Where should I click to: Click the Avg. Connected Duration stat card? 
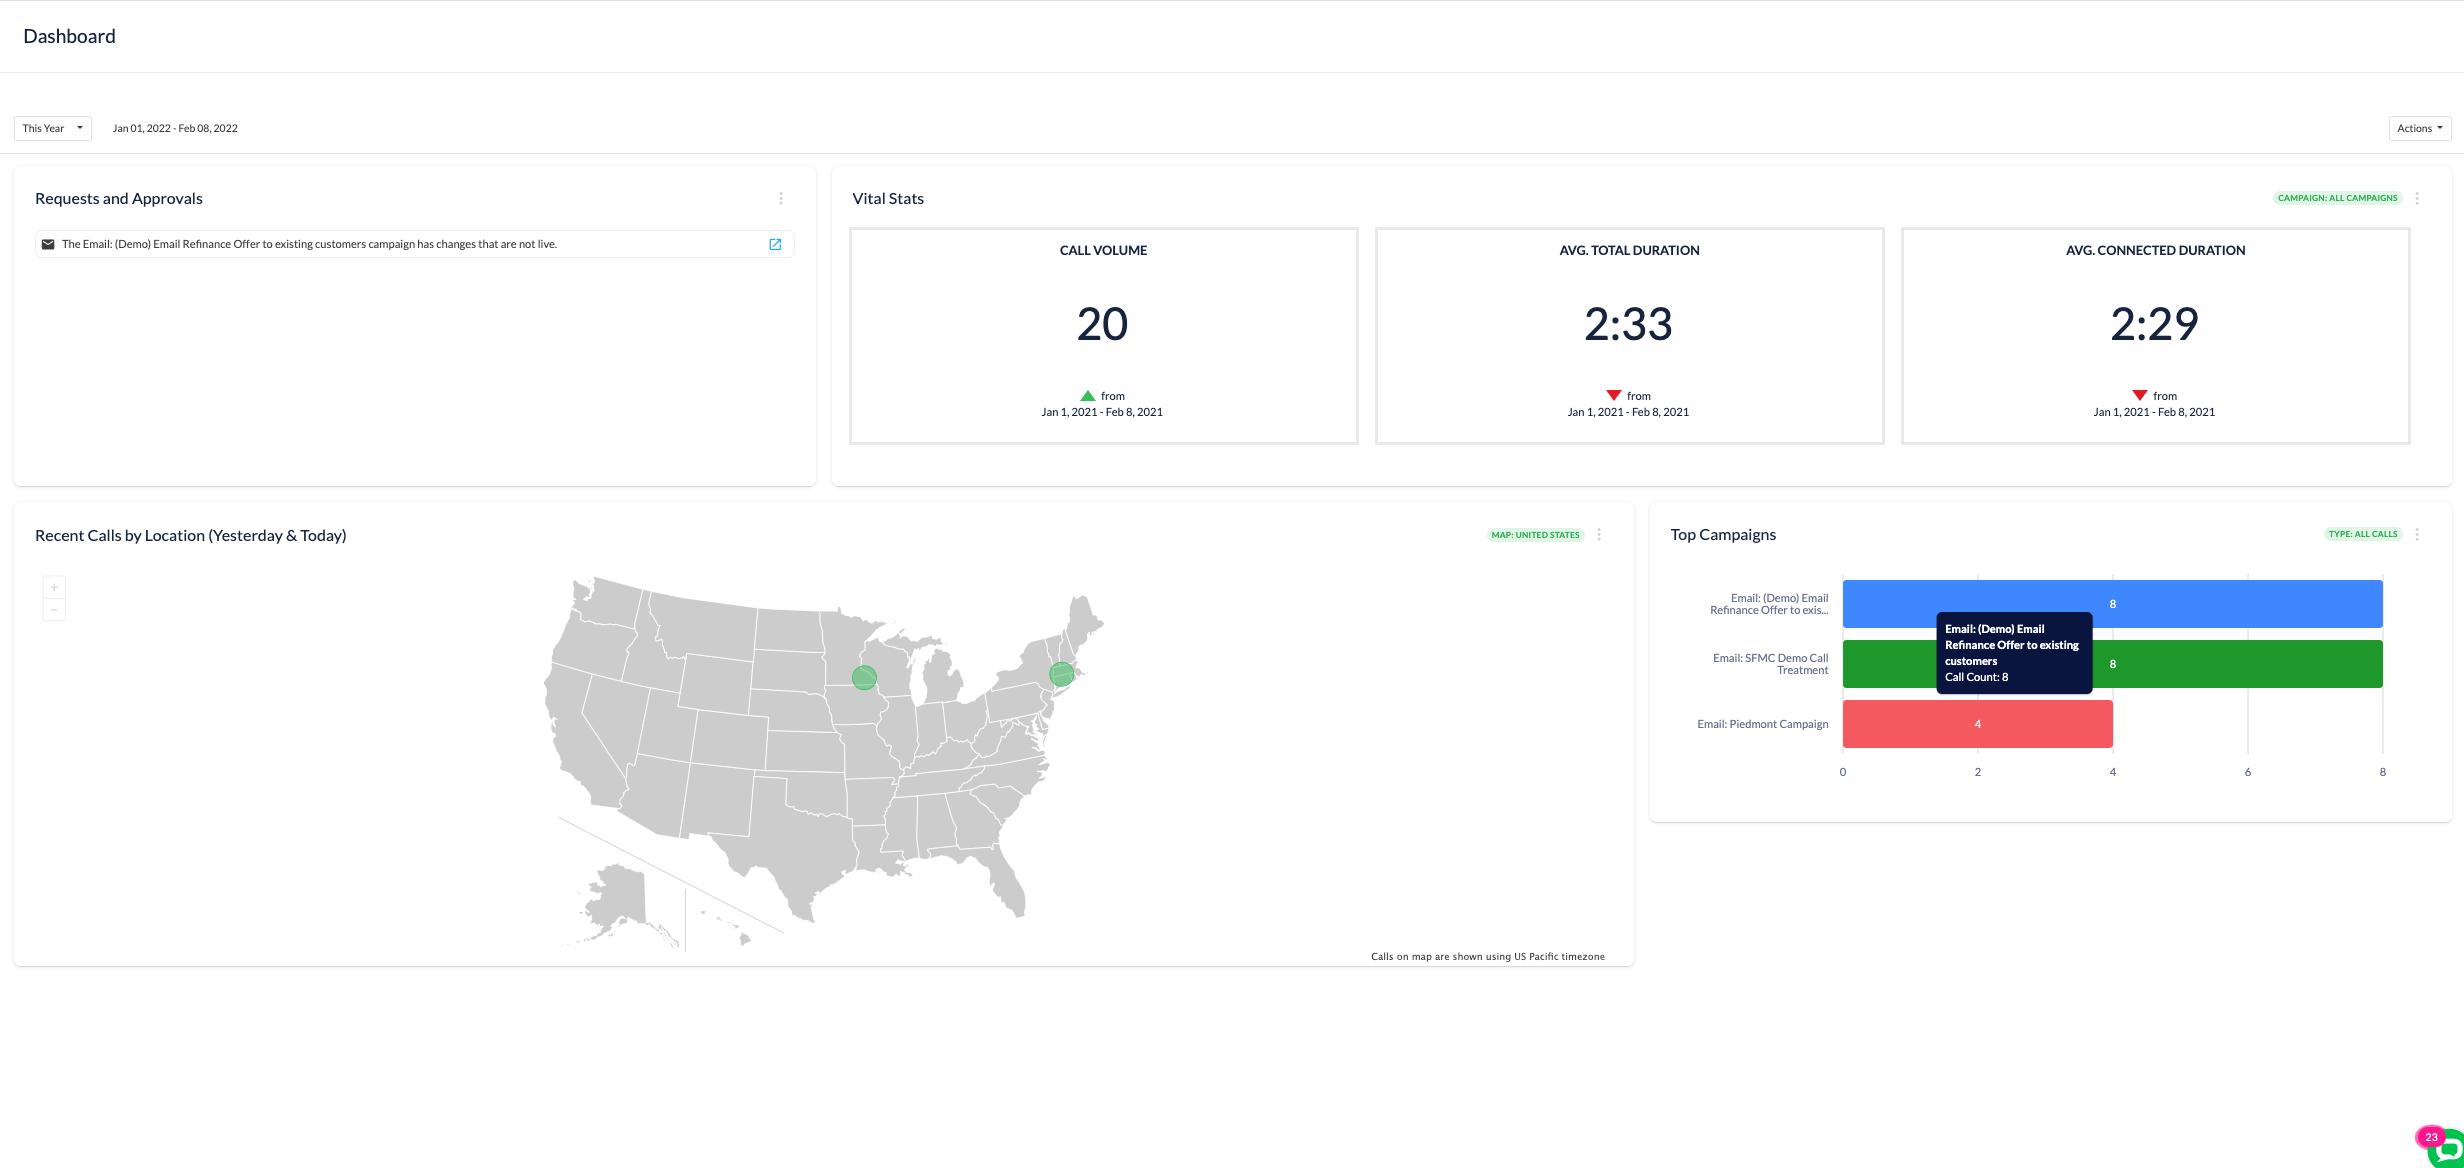coord(2155,336)
